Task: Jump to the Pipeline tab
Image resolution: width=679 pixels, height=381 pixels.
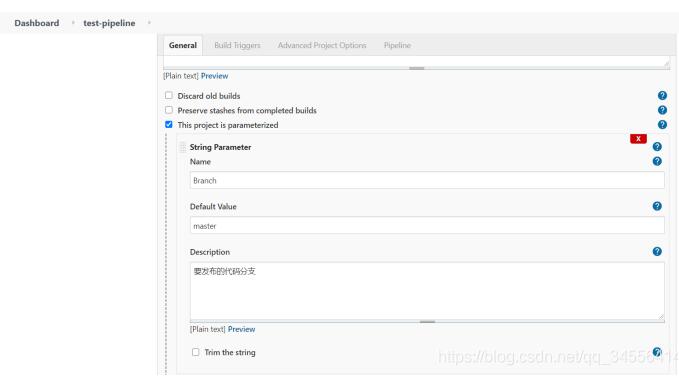Action: pyautogui.click(x=397, y=45)
